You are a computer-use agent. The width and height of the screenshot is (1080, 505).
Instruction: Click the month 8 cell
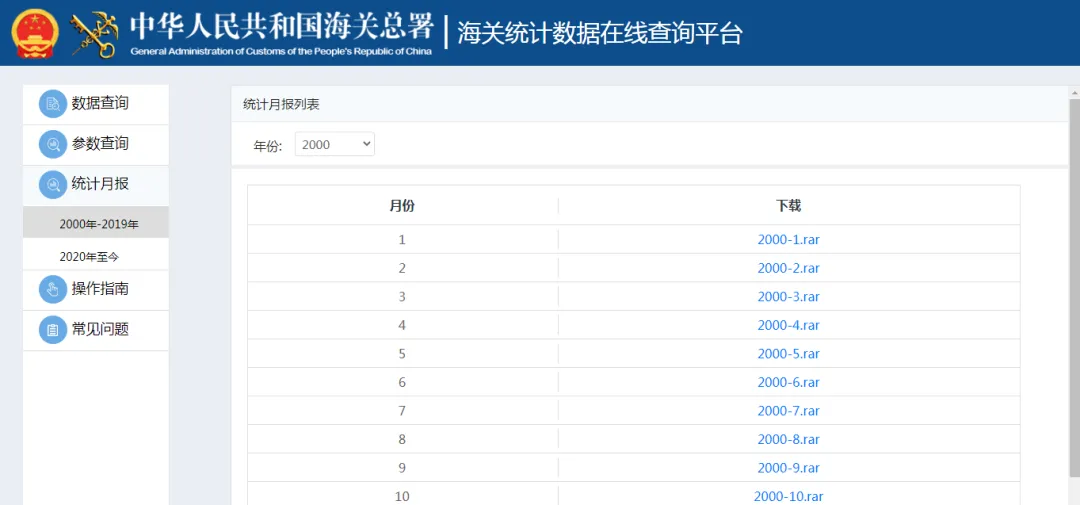pos(402,440)
